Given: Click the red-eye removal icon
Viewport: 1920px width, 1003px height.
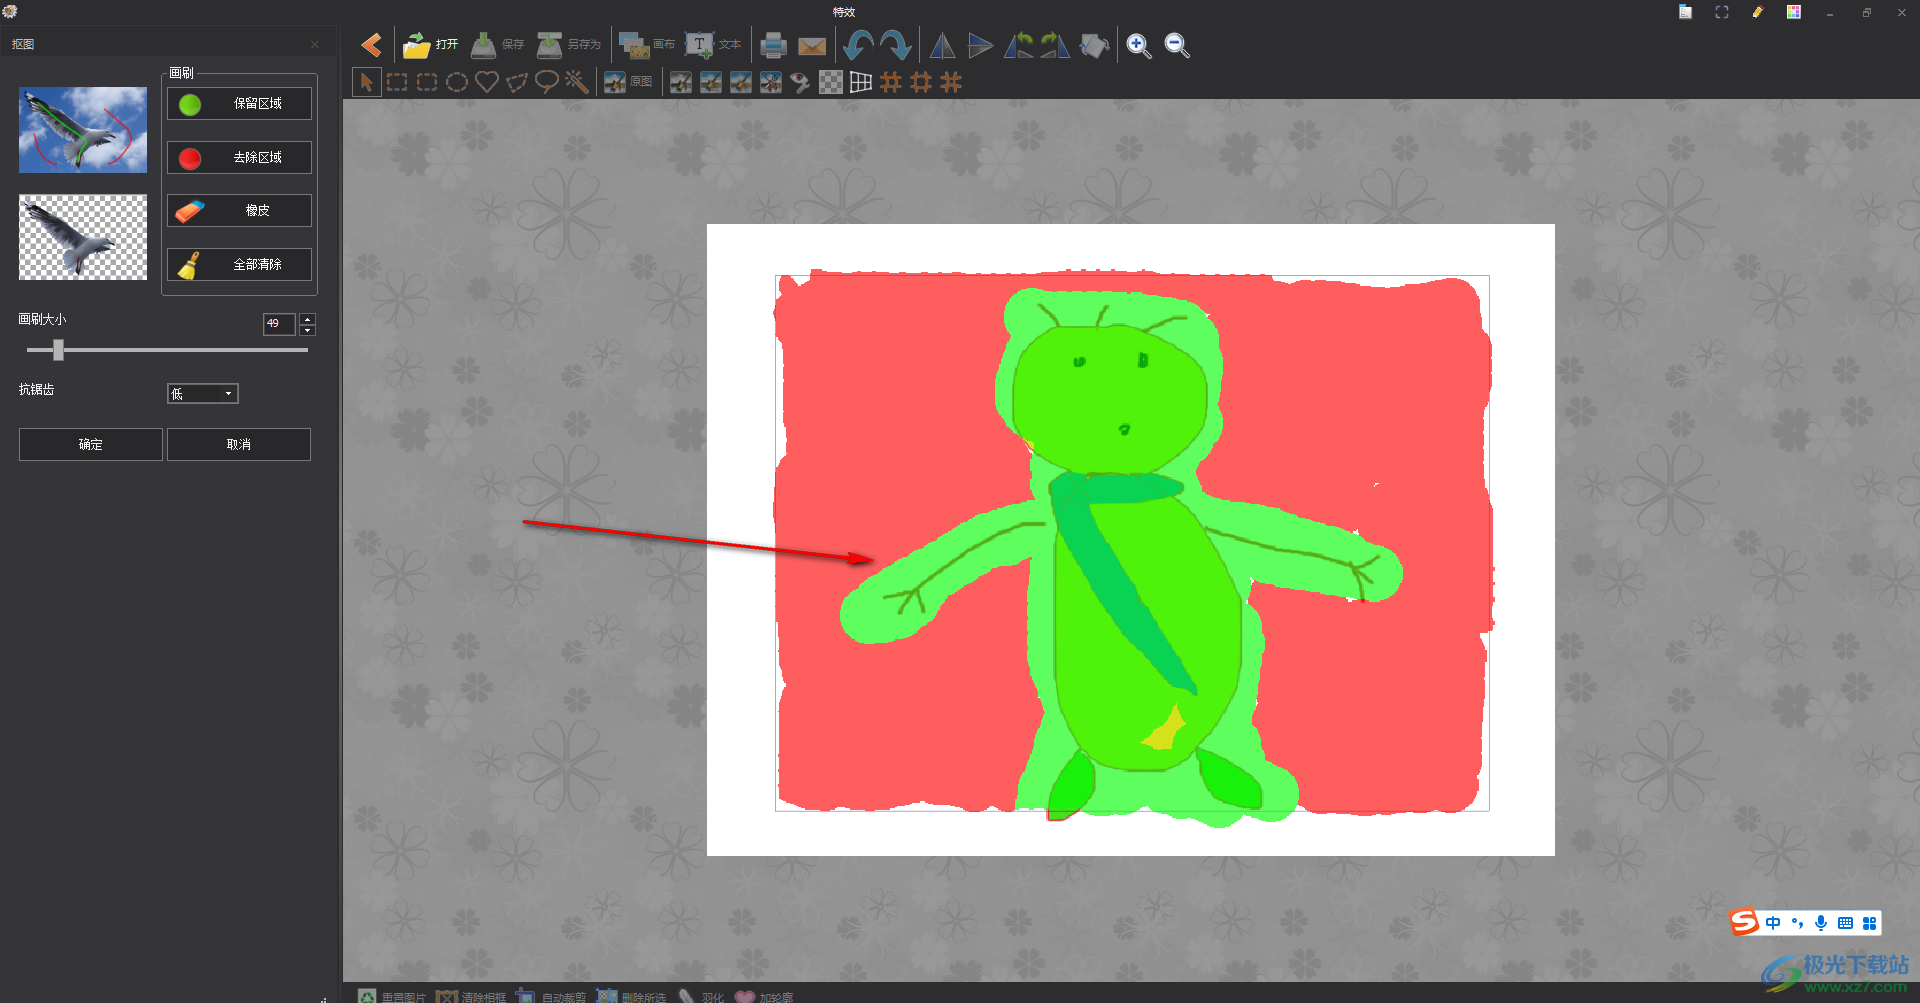Looking at the screenshot, I should [800, 82].
